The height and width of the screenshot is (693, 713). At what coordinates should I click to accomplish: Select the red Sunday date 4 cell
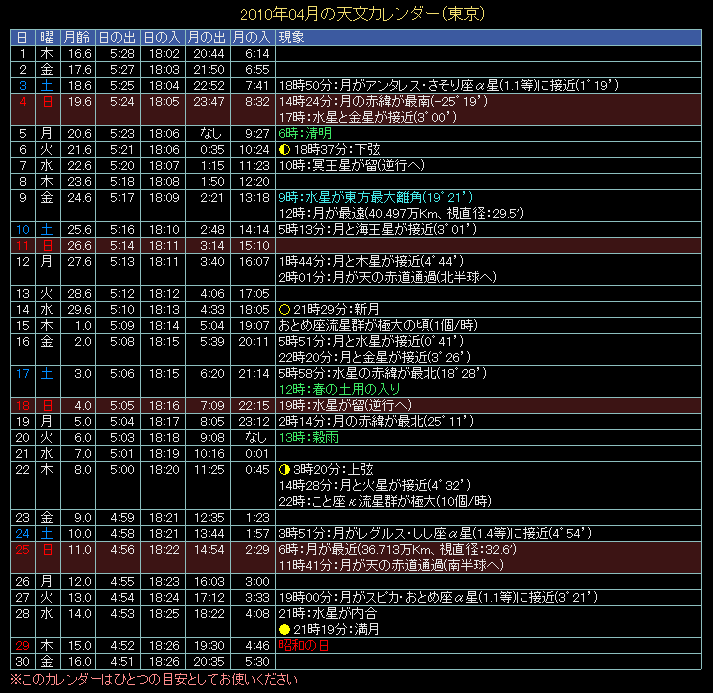22,101
